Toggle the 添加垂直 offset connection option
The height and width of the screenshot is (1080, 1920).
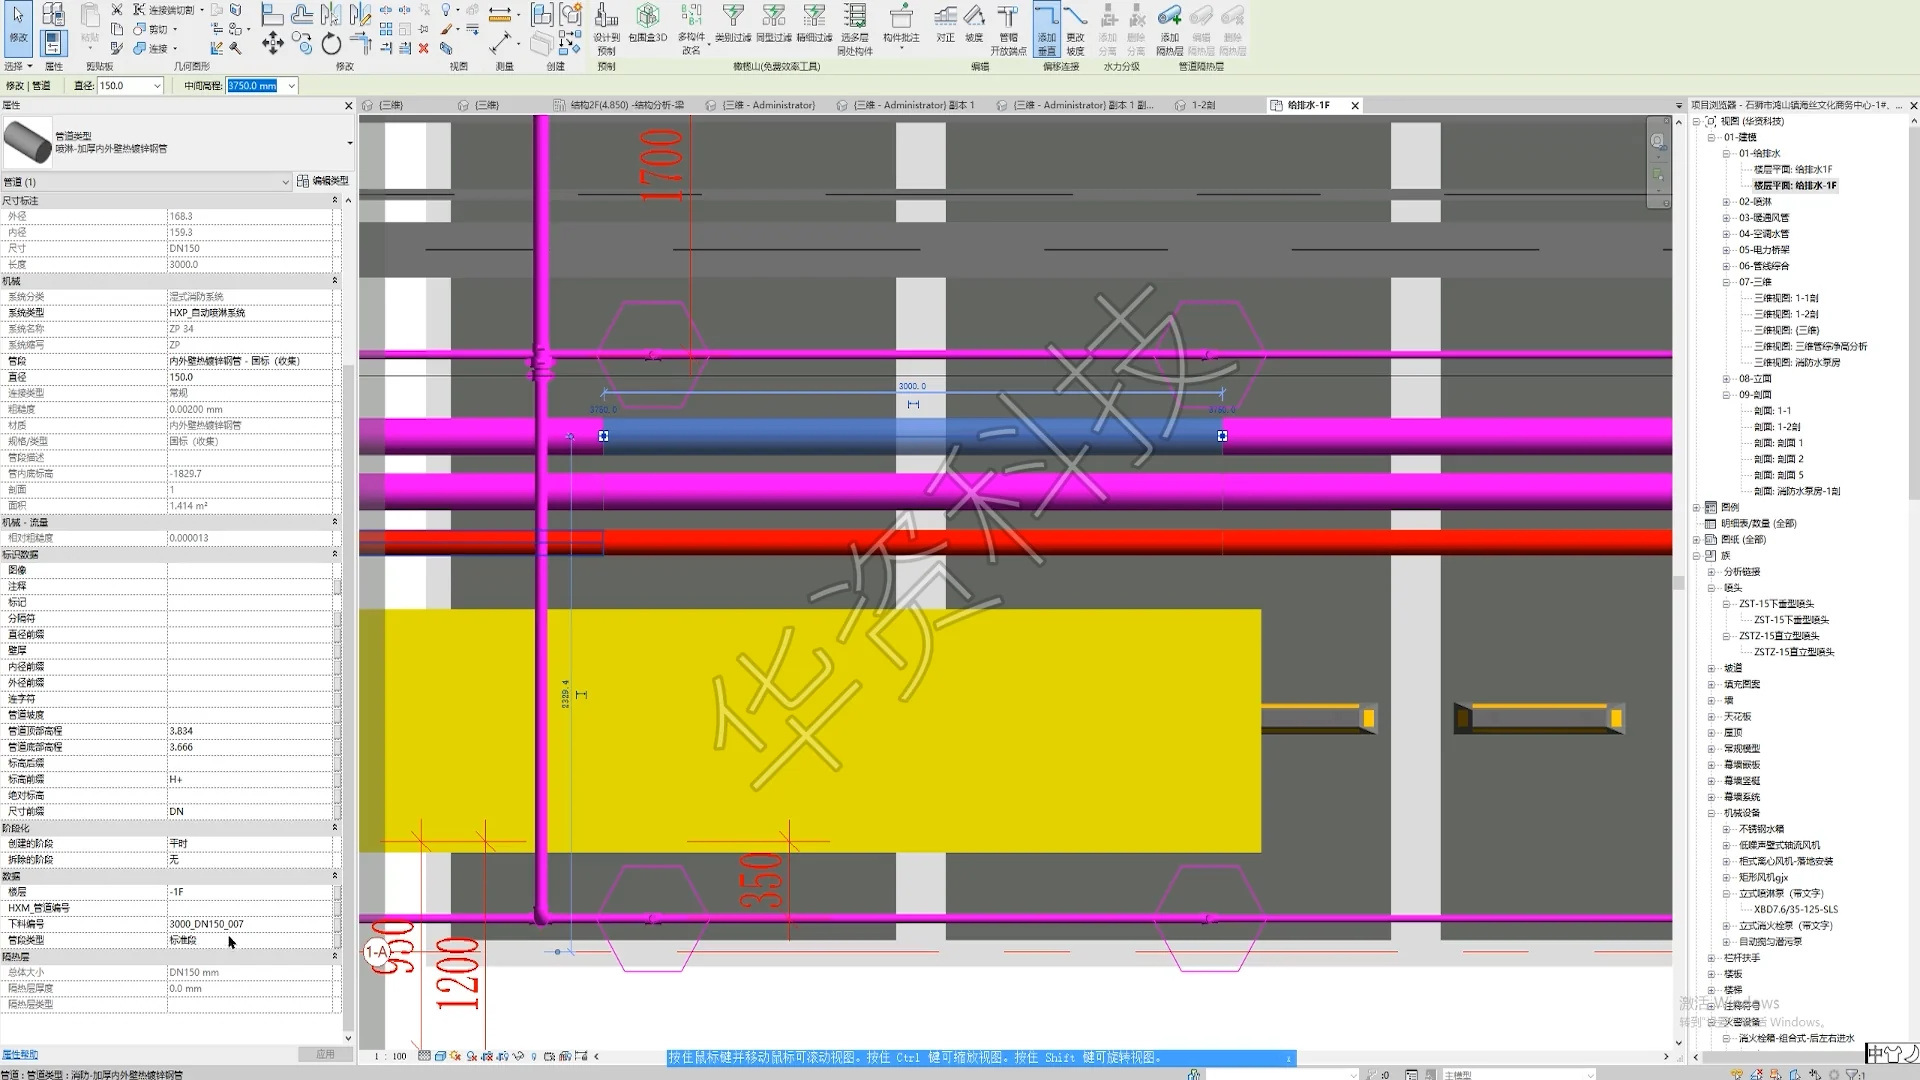(x=1046, y=29)
